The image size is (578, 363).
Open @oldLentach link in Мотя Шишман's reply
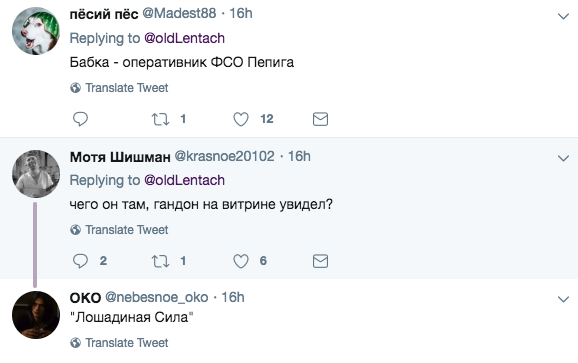pos(184,180)
